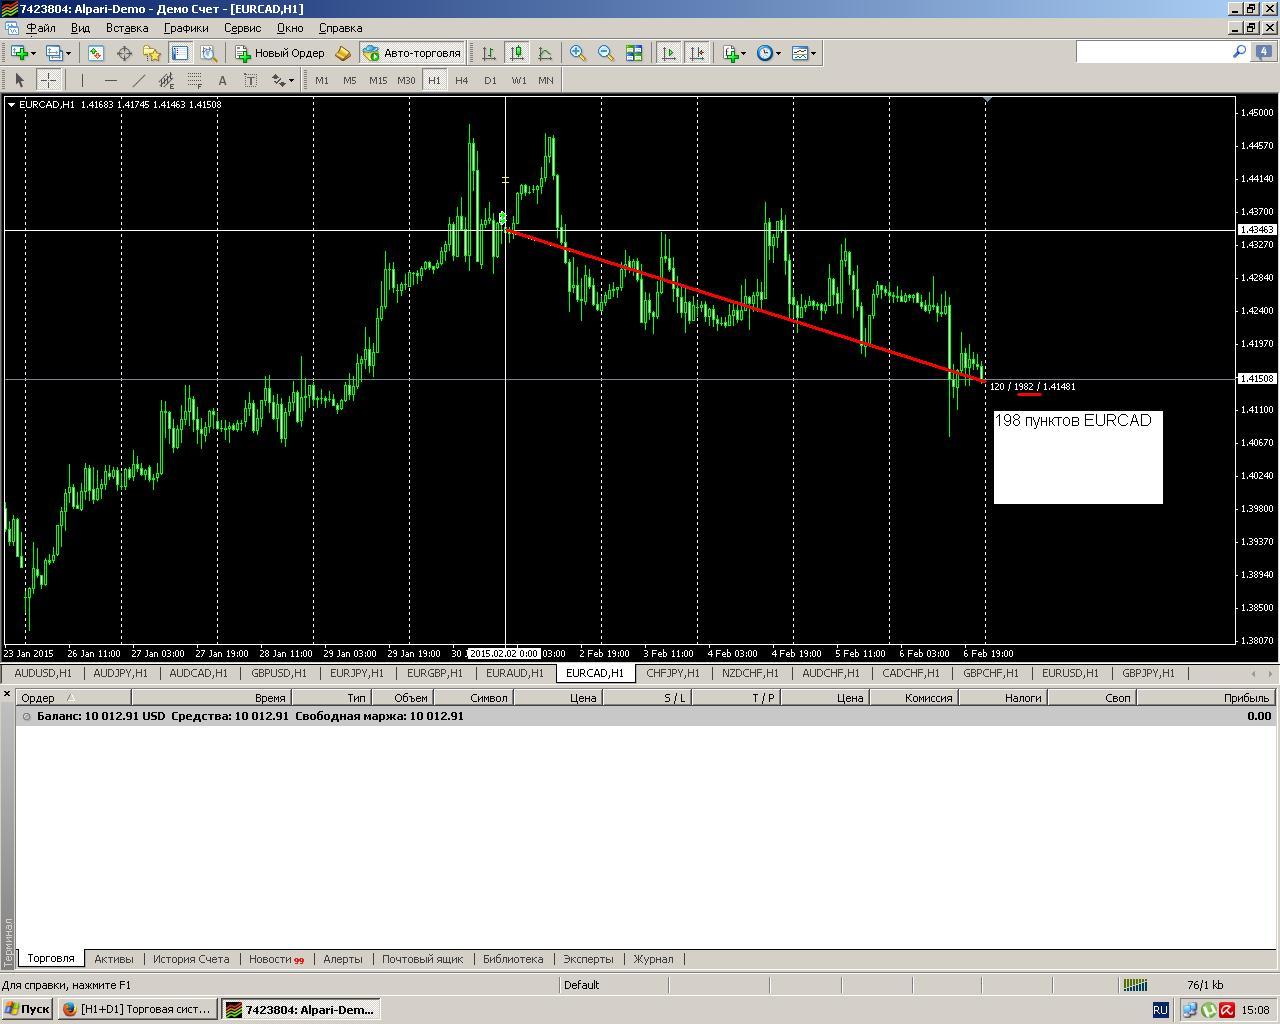1280x1024 pixels.
Task: Select the trendline tool
Action: [x=138, y=80]
